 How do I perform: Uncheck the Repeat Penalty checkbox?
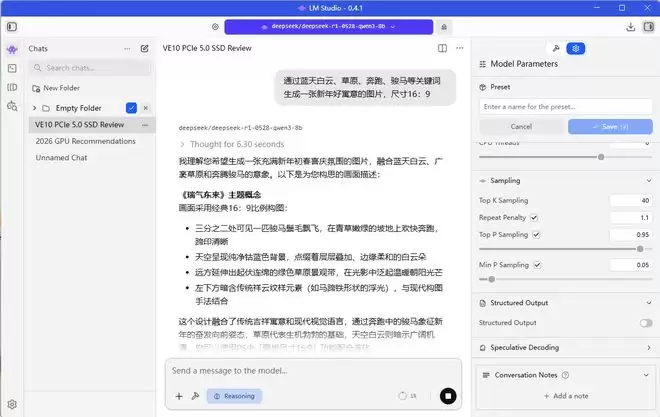534,217
